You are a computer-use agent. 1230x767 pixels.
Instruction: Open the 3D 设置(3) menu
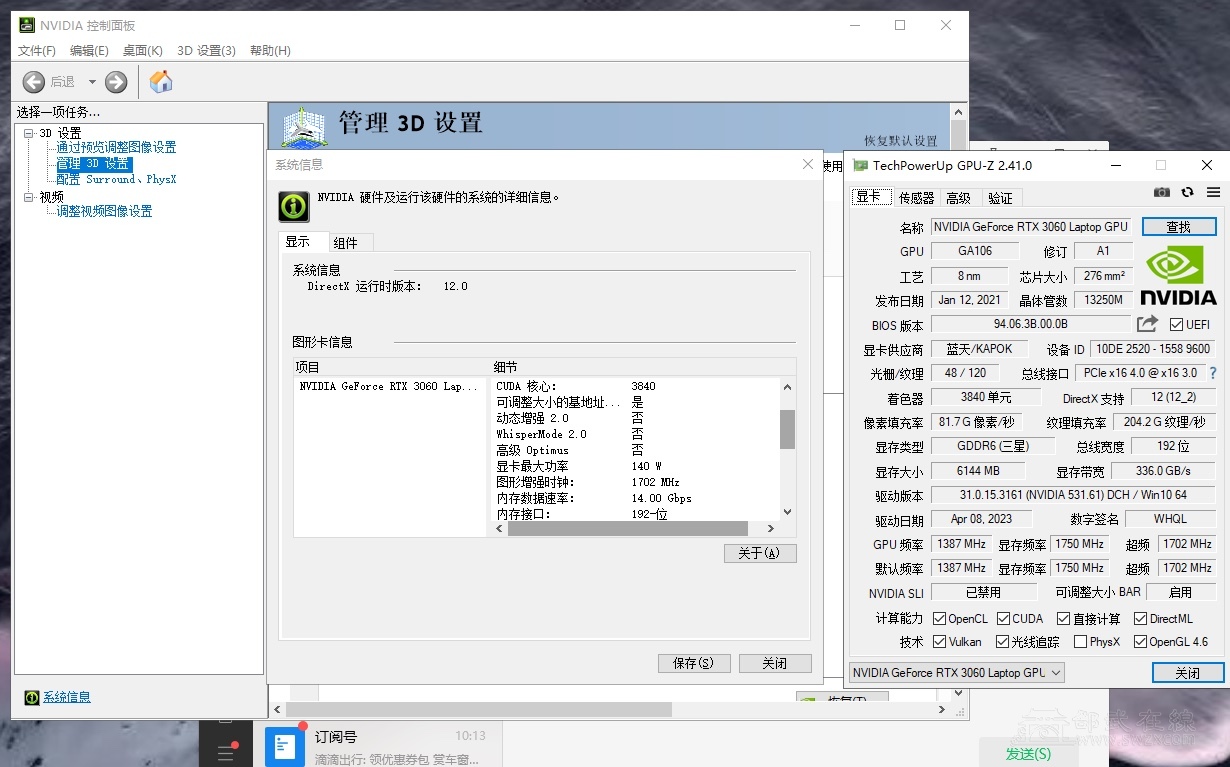(206, 51)
